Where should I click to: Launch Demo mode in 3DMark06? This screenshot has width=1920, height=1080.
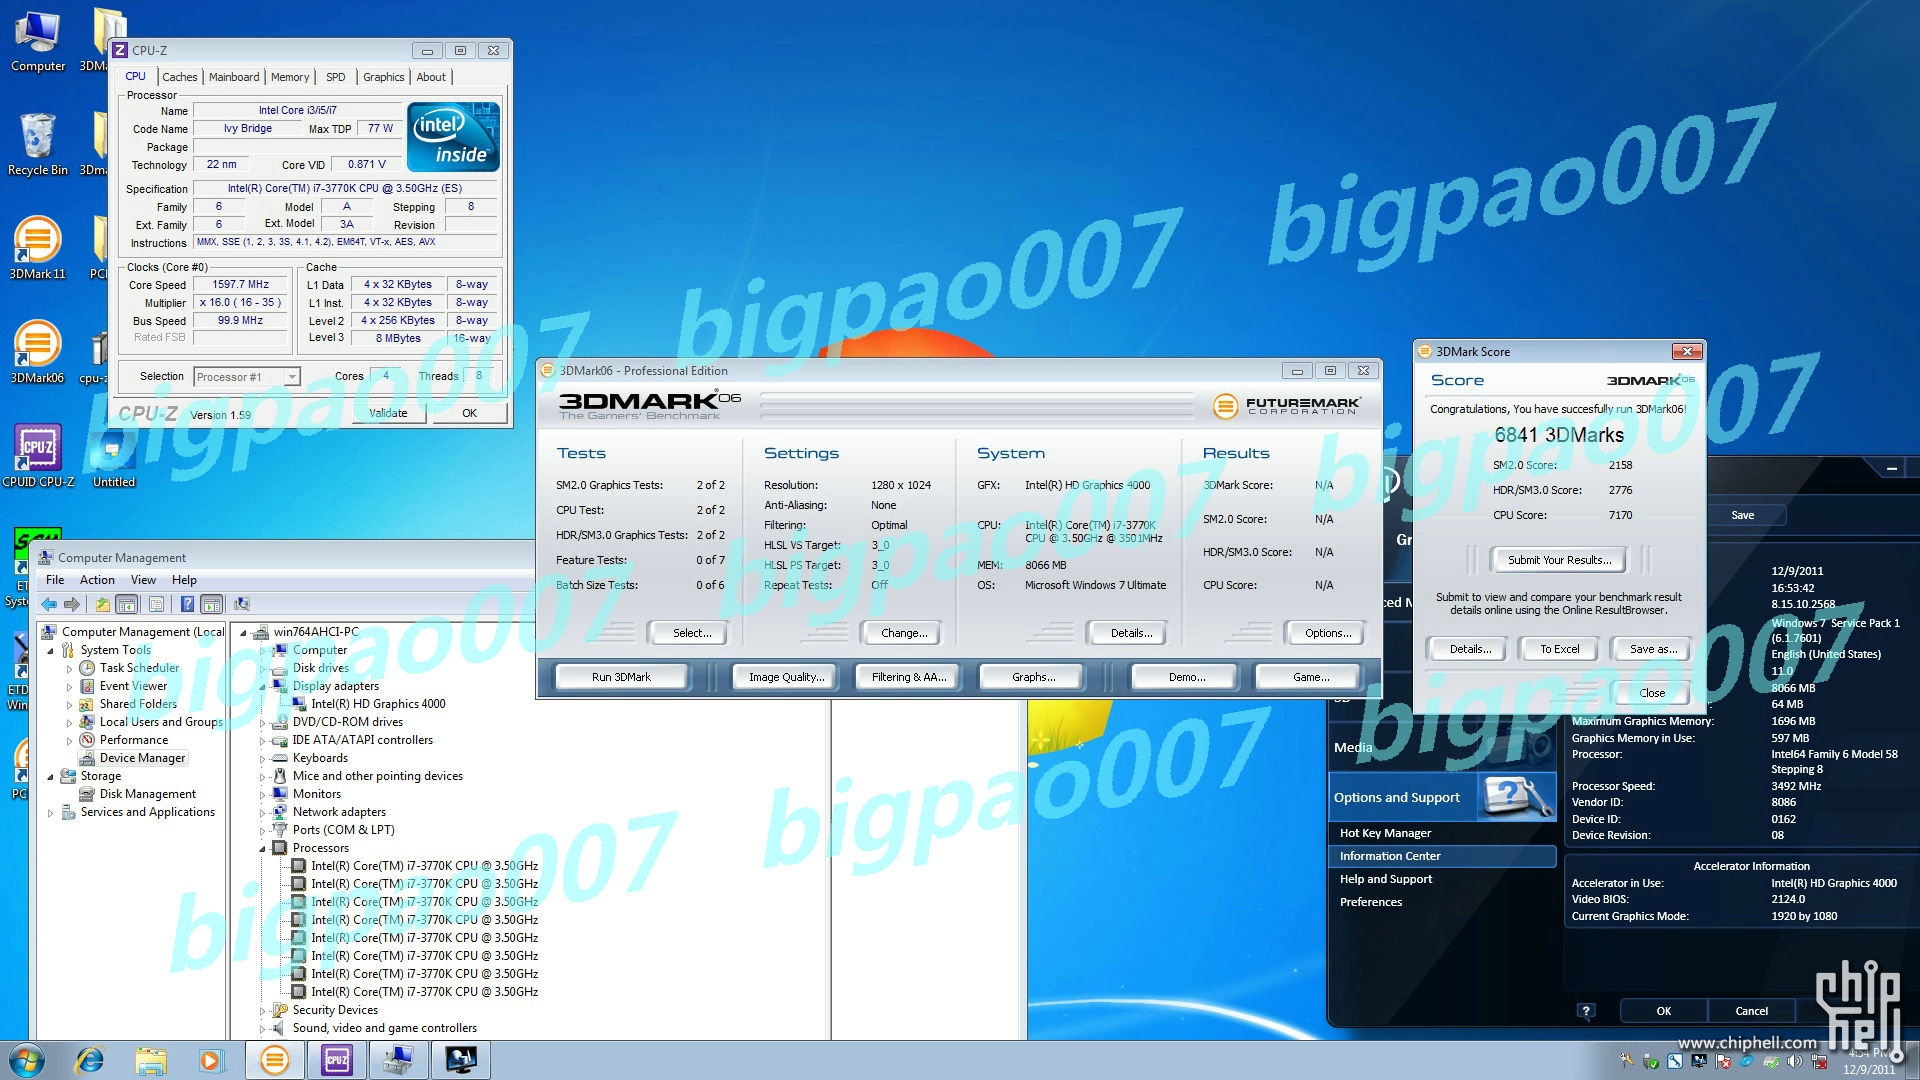pyautogui.click(x=1185, y=675)
